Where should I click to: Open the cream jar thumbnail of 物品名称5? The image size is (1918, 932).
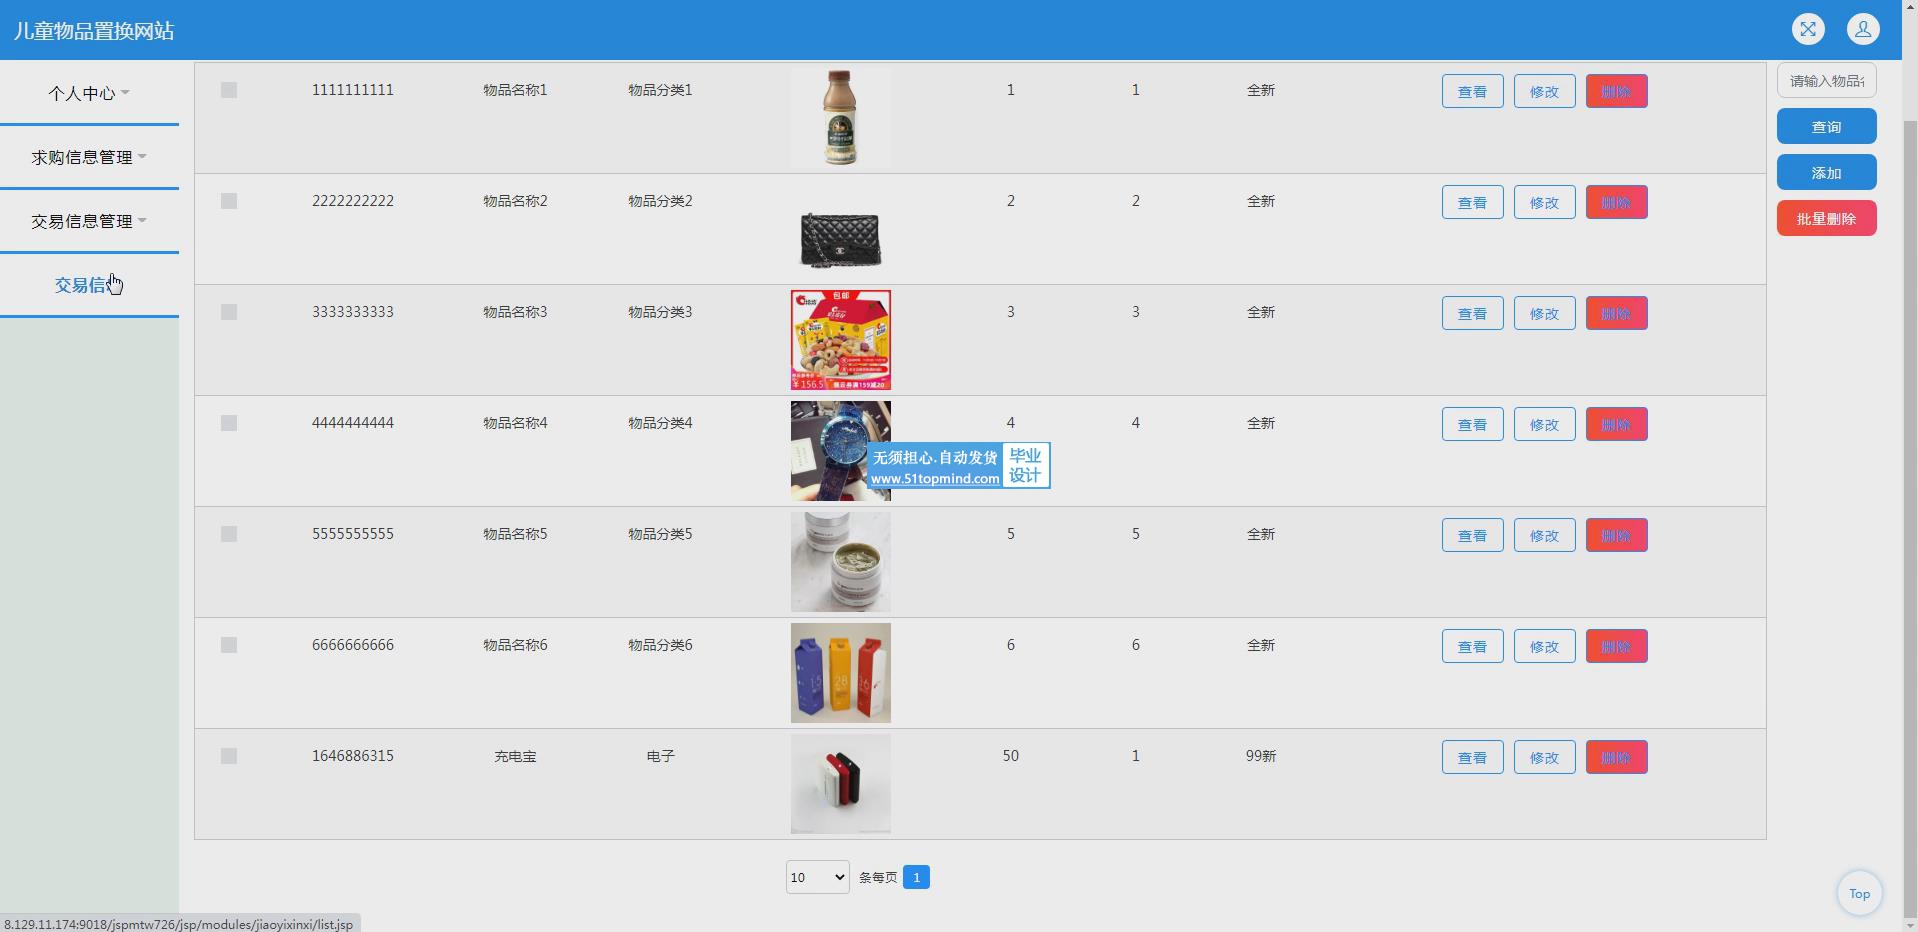[840, 562]
